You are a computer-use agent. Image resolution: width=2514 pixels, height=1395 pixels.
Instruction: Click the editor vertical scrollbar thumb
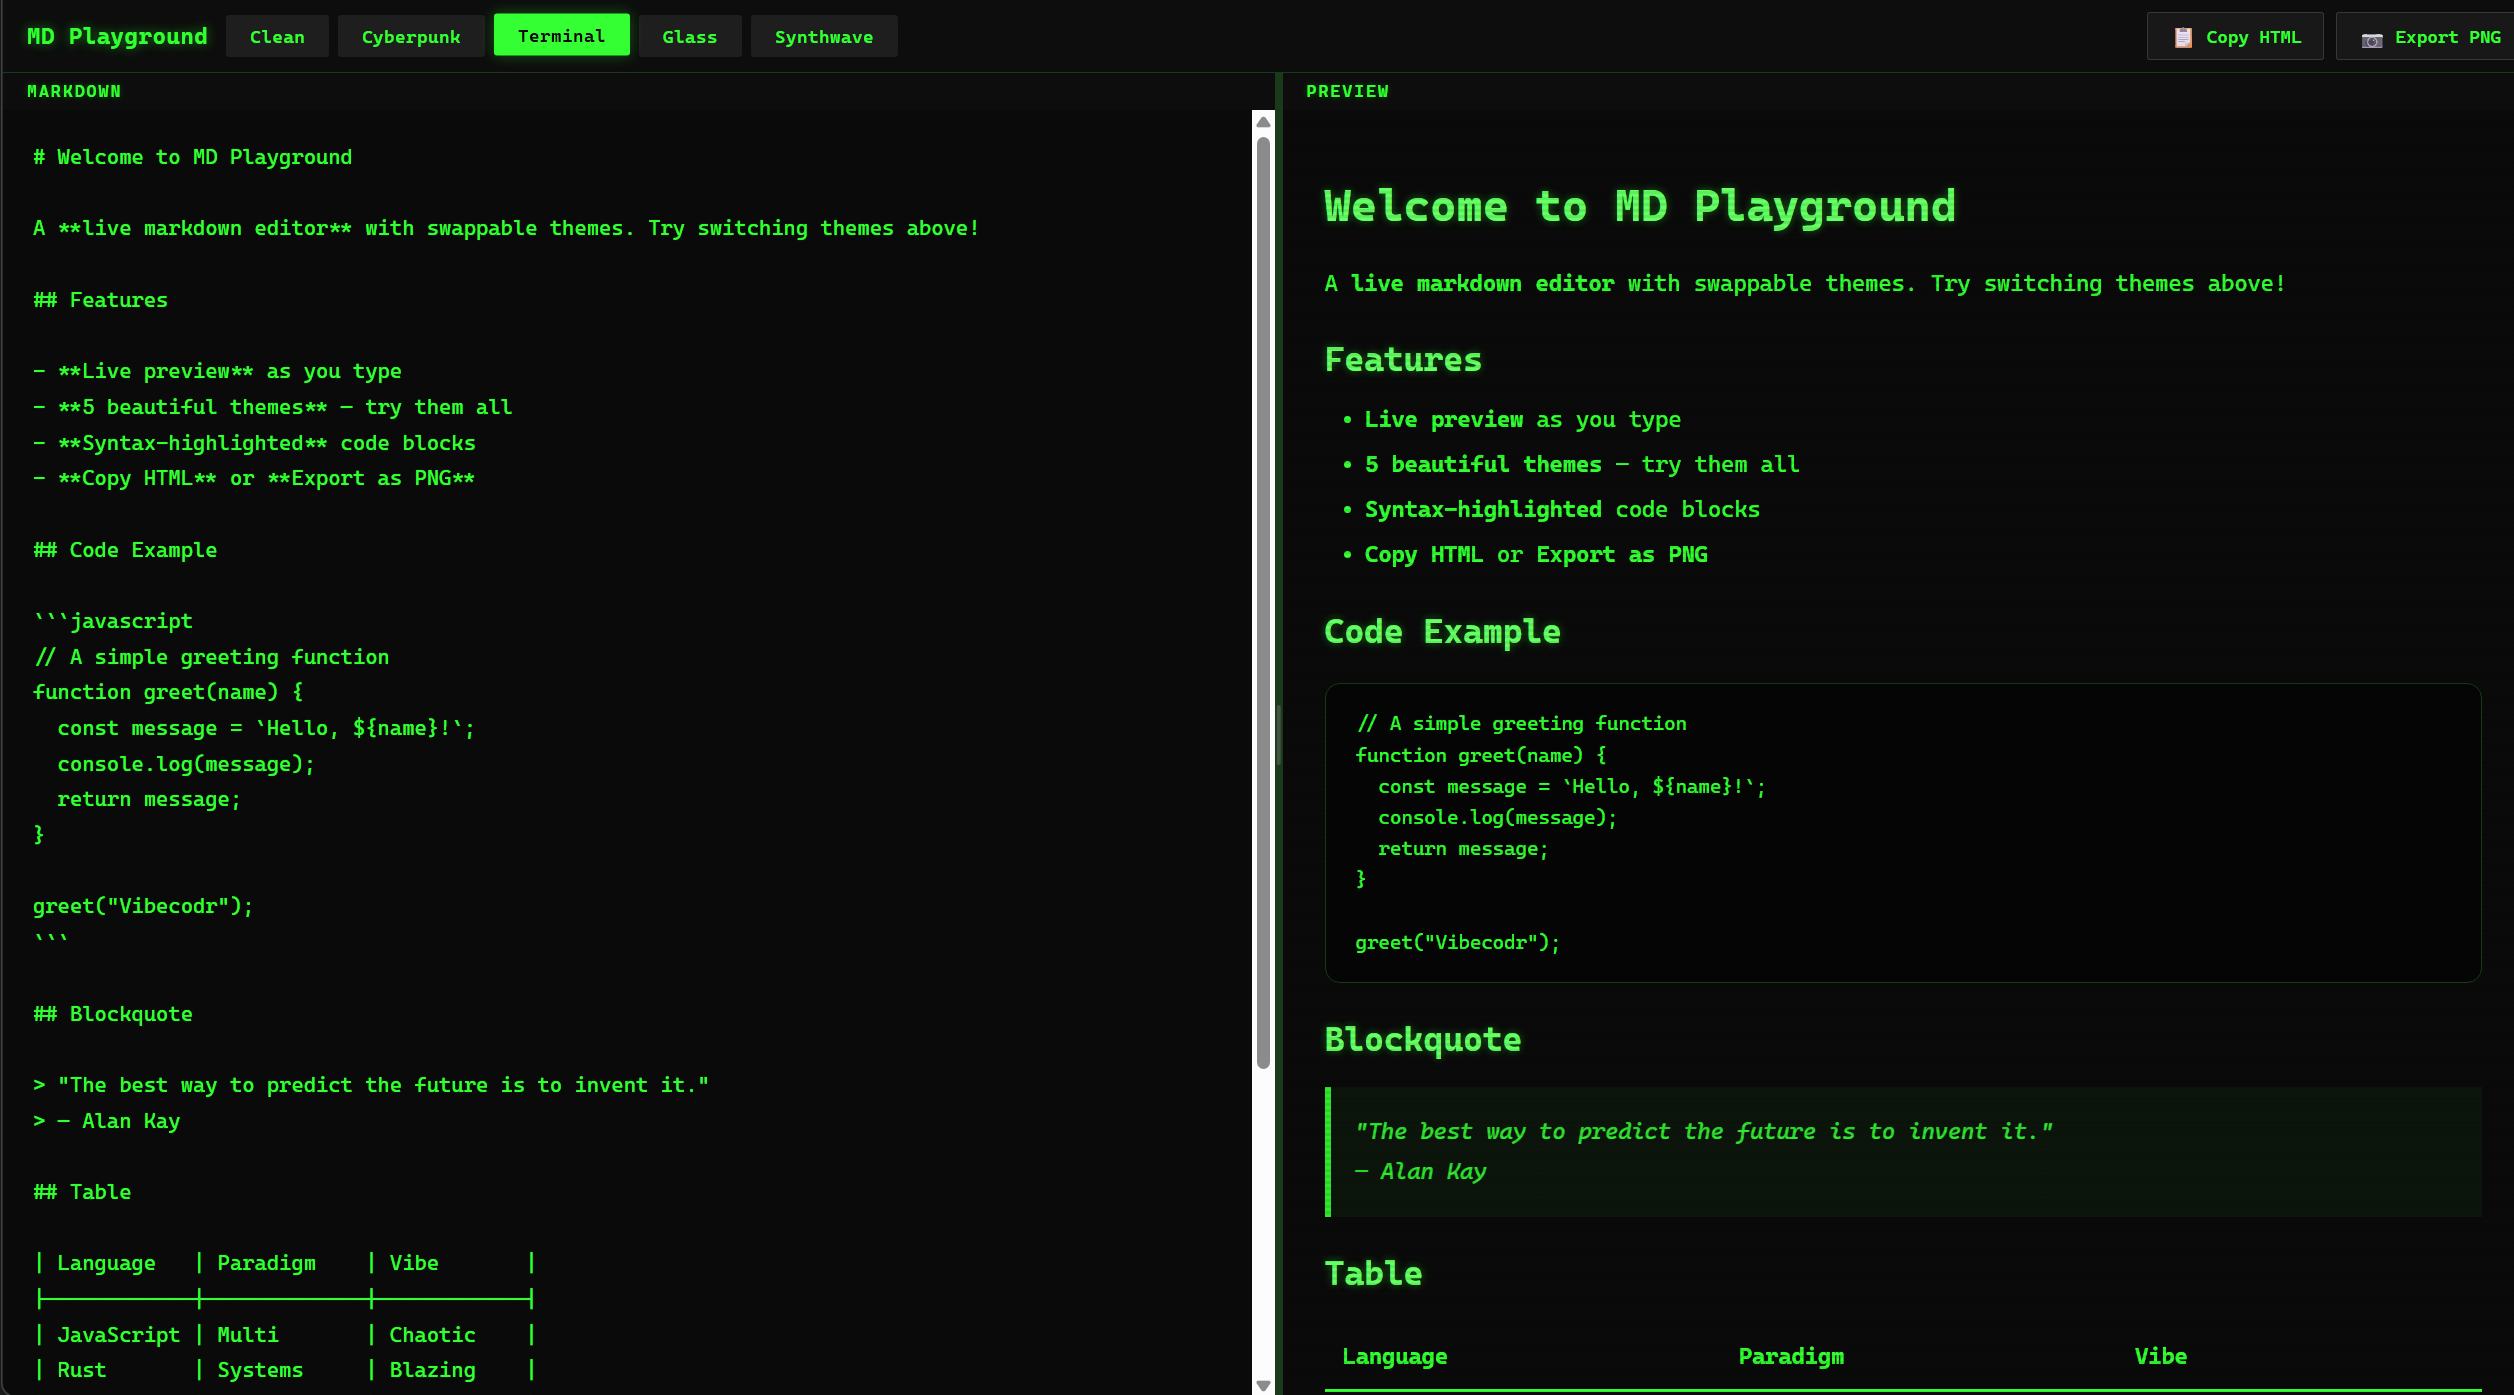point(1263,603)
